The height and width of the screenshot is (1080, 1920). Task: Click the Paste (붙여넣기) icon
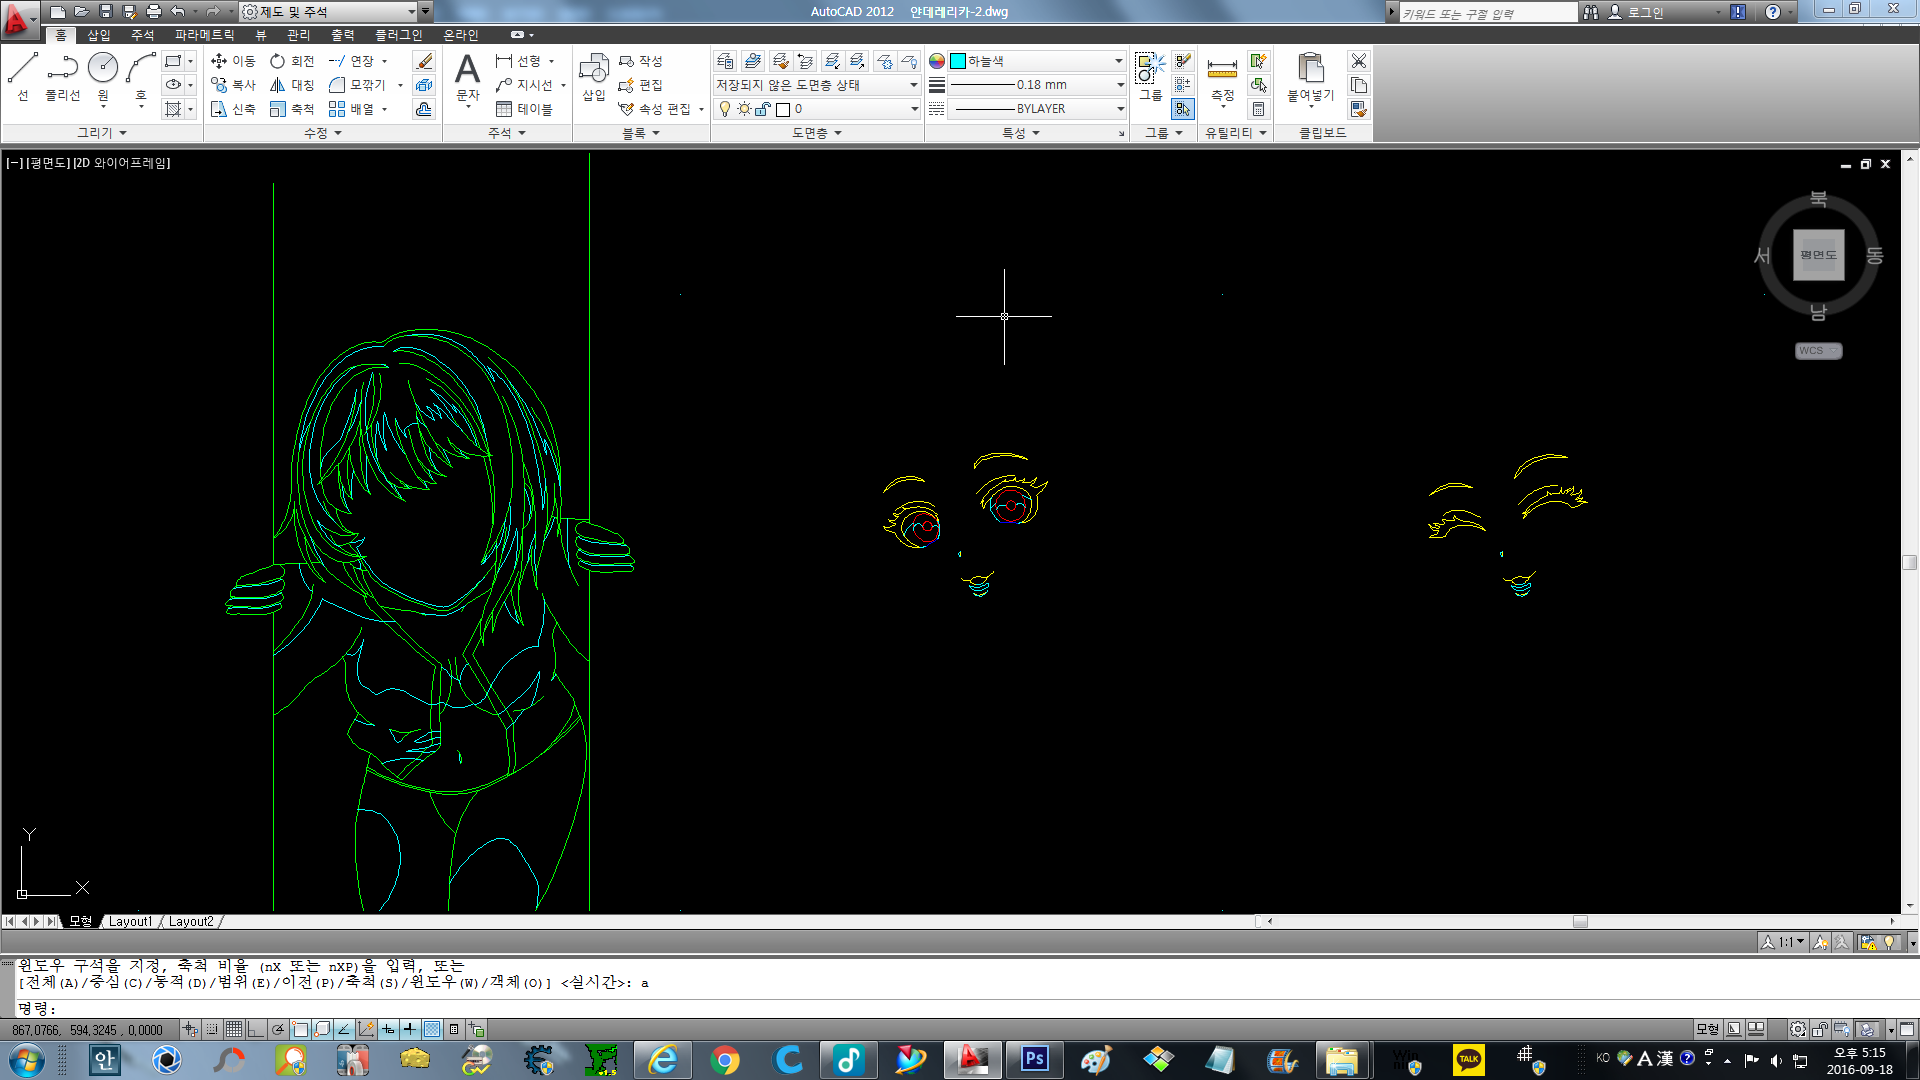[1310, 77]
